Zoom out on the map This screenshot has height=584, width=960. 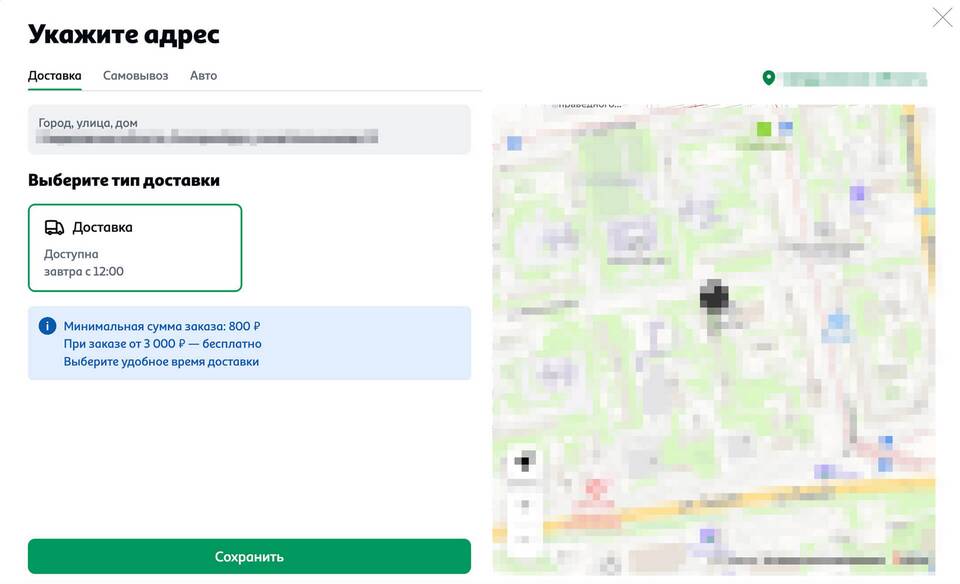click(524, 538)
